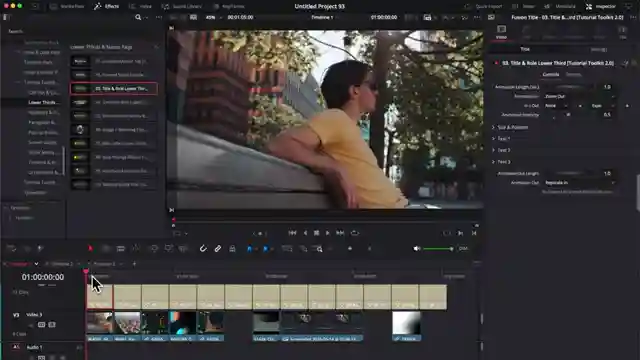
Task: Open the Effects panel in the top toolbar
Action: click(x=107, y=7)
